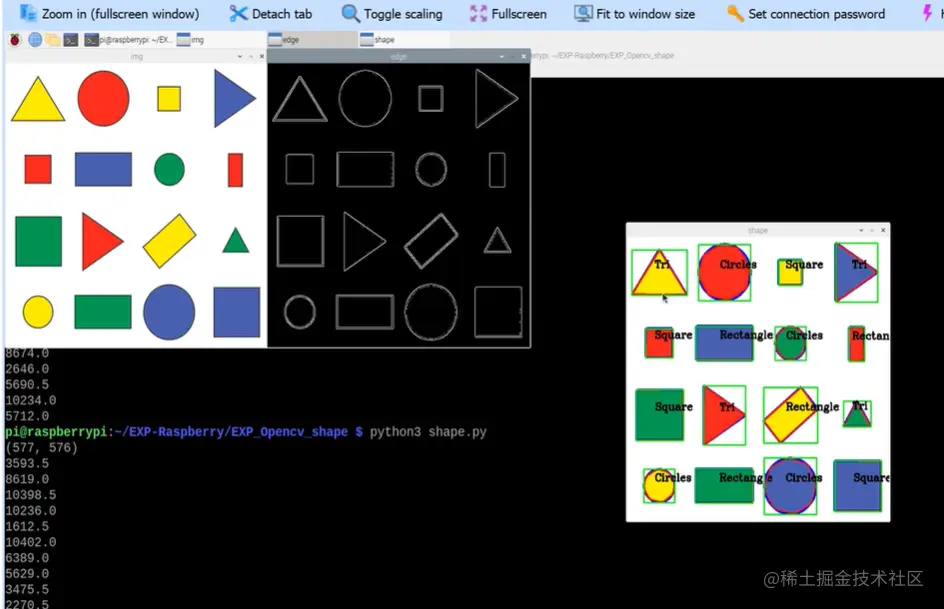Screen dimensions: 944x609
Task: Click the green circle in the img window
Action: click(x=169, y=169)
